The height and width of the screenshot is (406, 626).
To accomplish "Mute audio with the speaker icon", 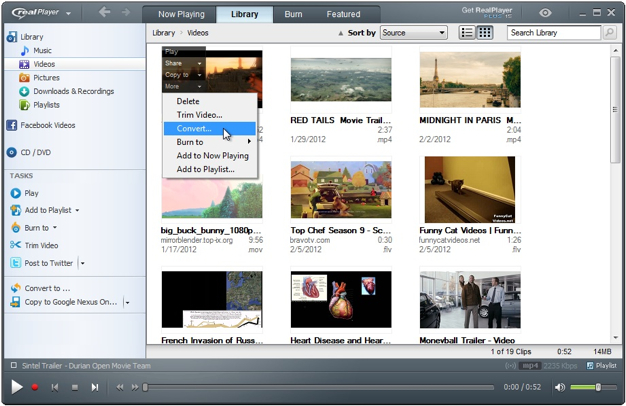I will click(x=559, y=387).
